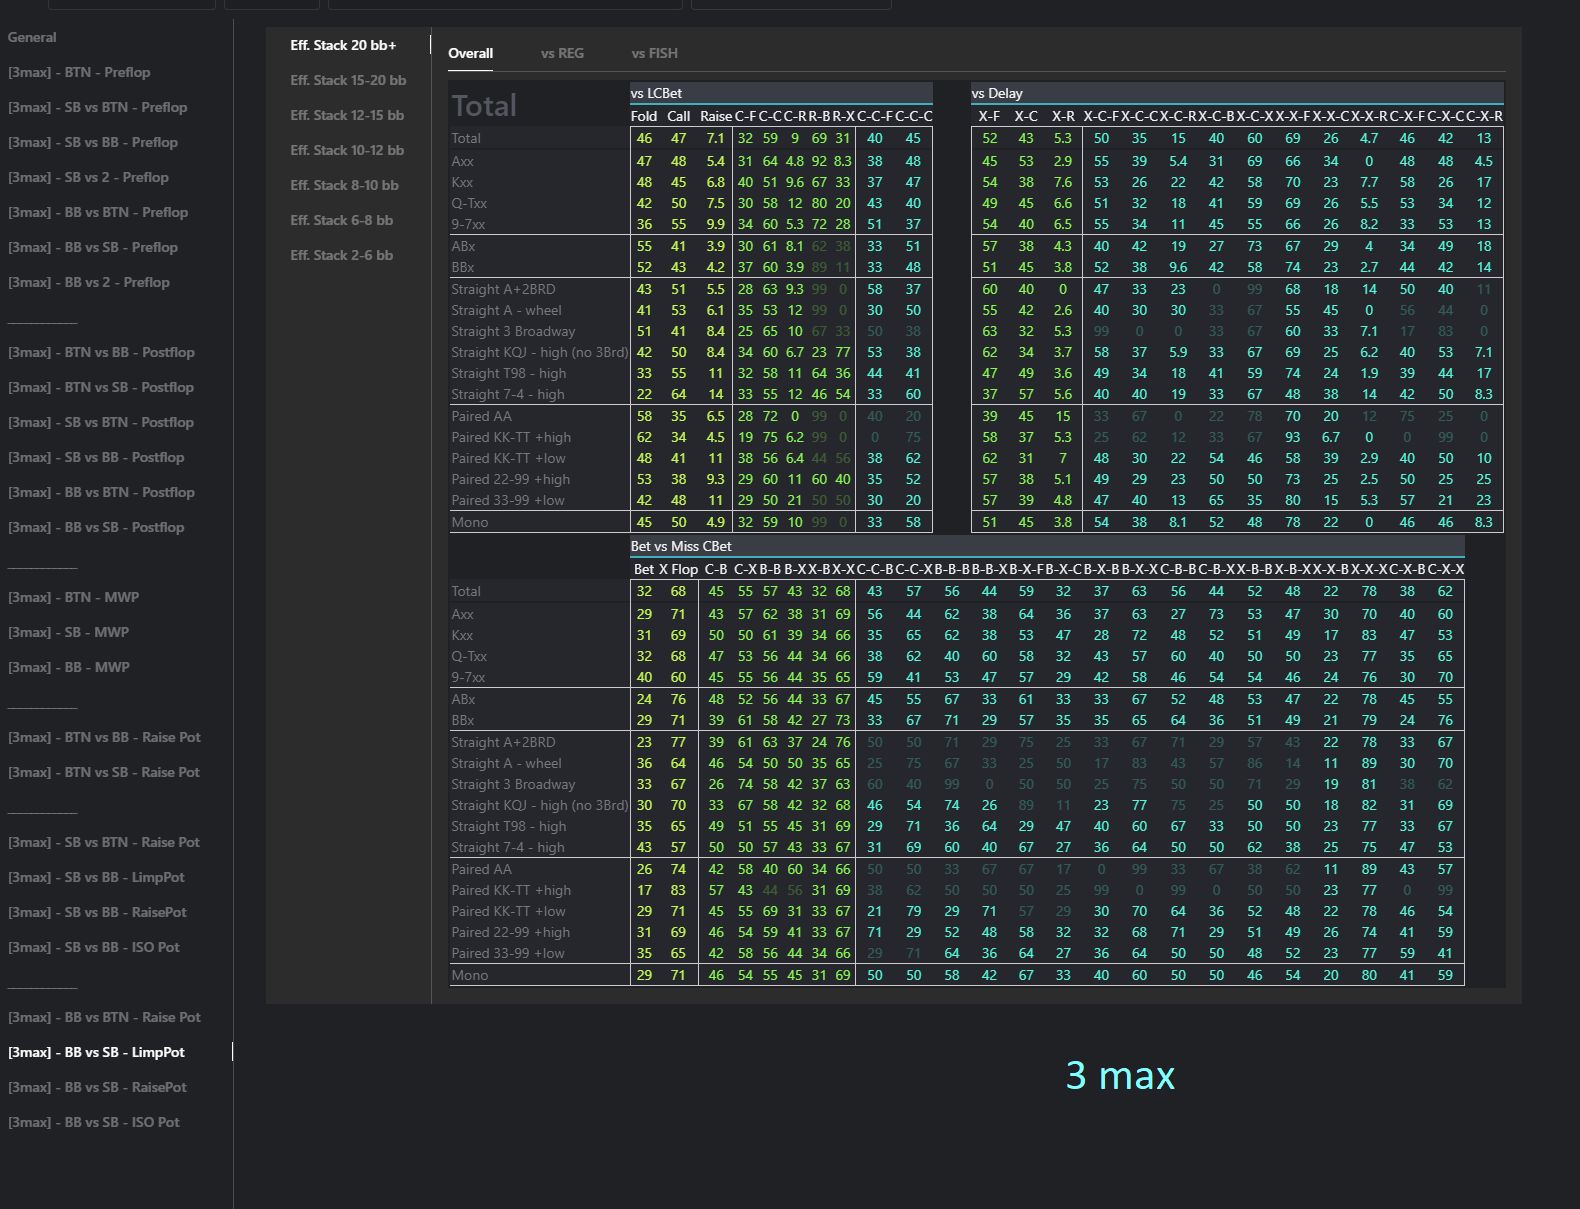
Task: Select [3max] - BTN vs SB - Raise Pot
Action: point(104,772)
